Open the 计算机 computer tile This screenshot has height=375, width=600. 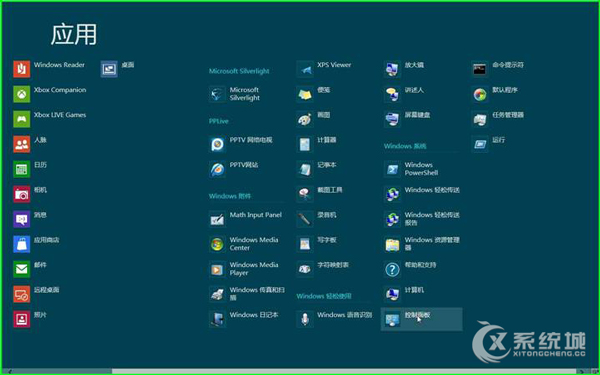click(404, 294)
